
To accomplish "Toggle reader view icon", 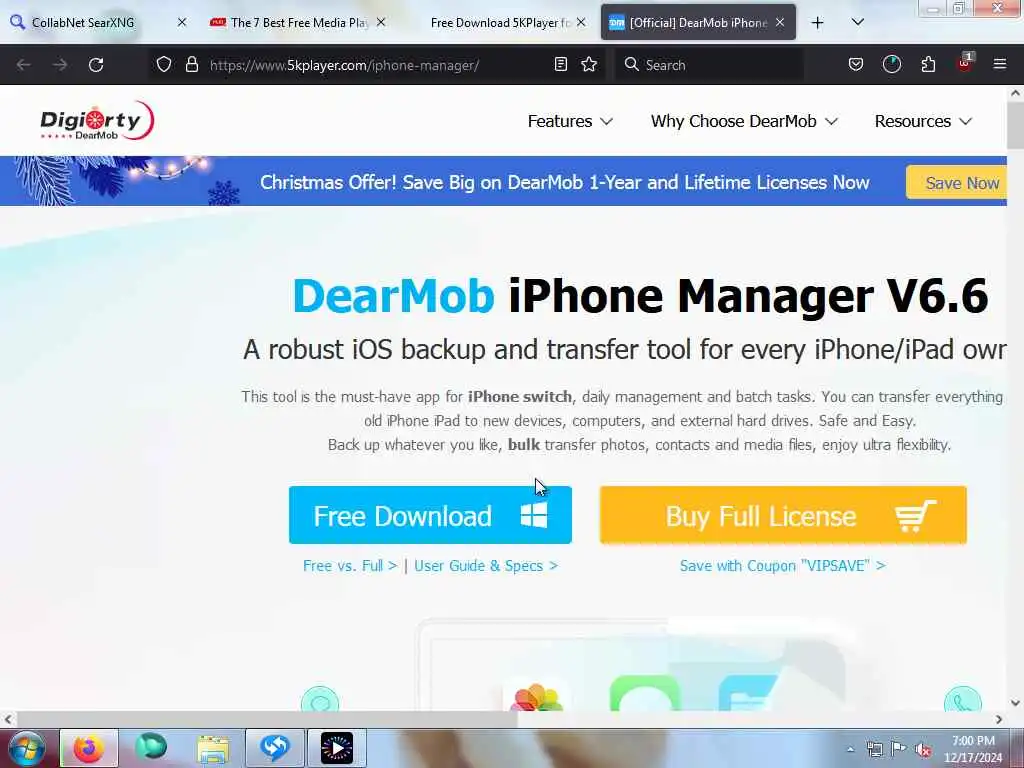I will [x=560, y=65].
